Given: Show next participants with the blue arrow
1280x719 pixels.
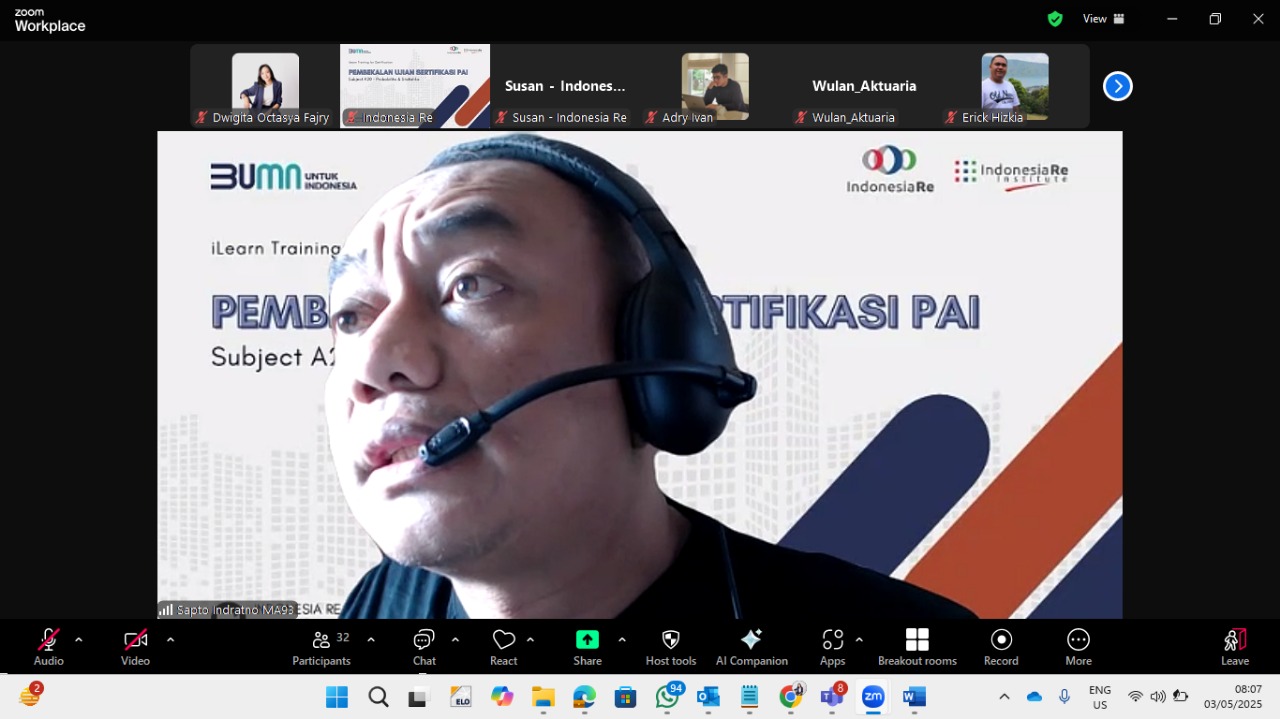Looking at the screenshot, I should tap(1117, 86).
